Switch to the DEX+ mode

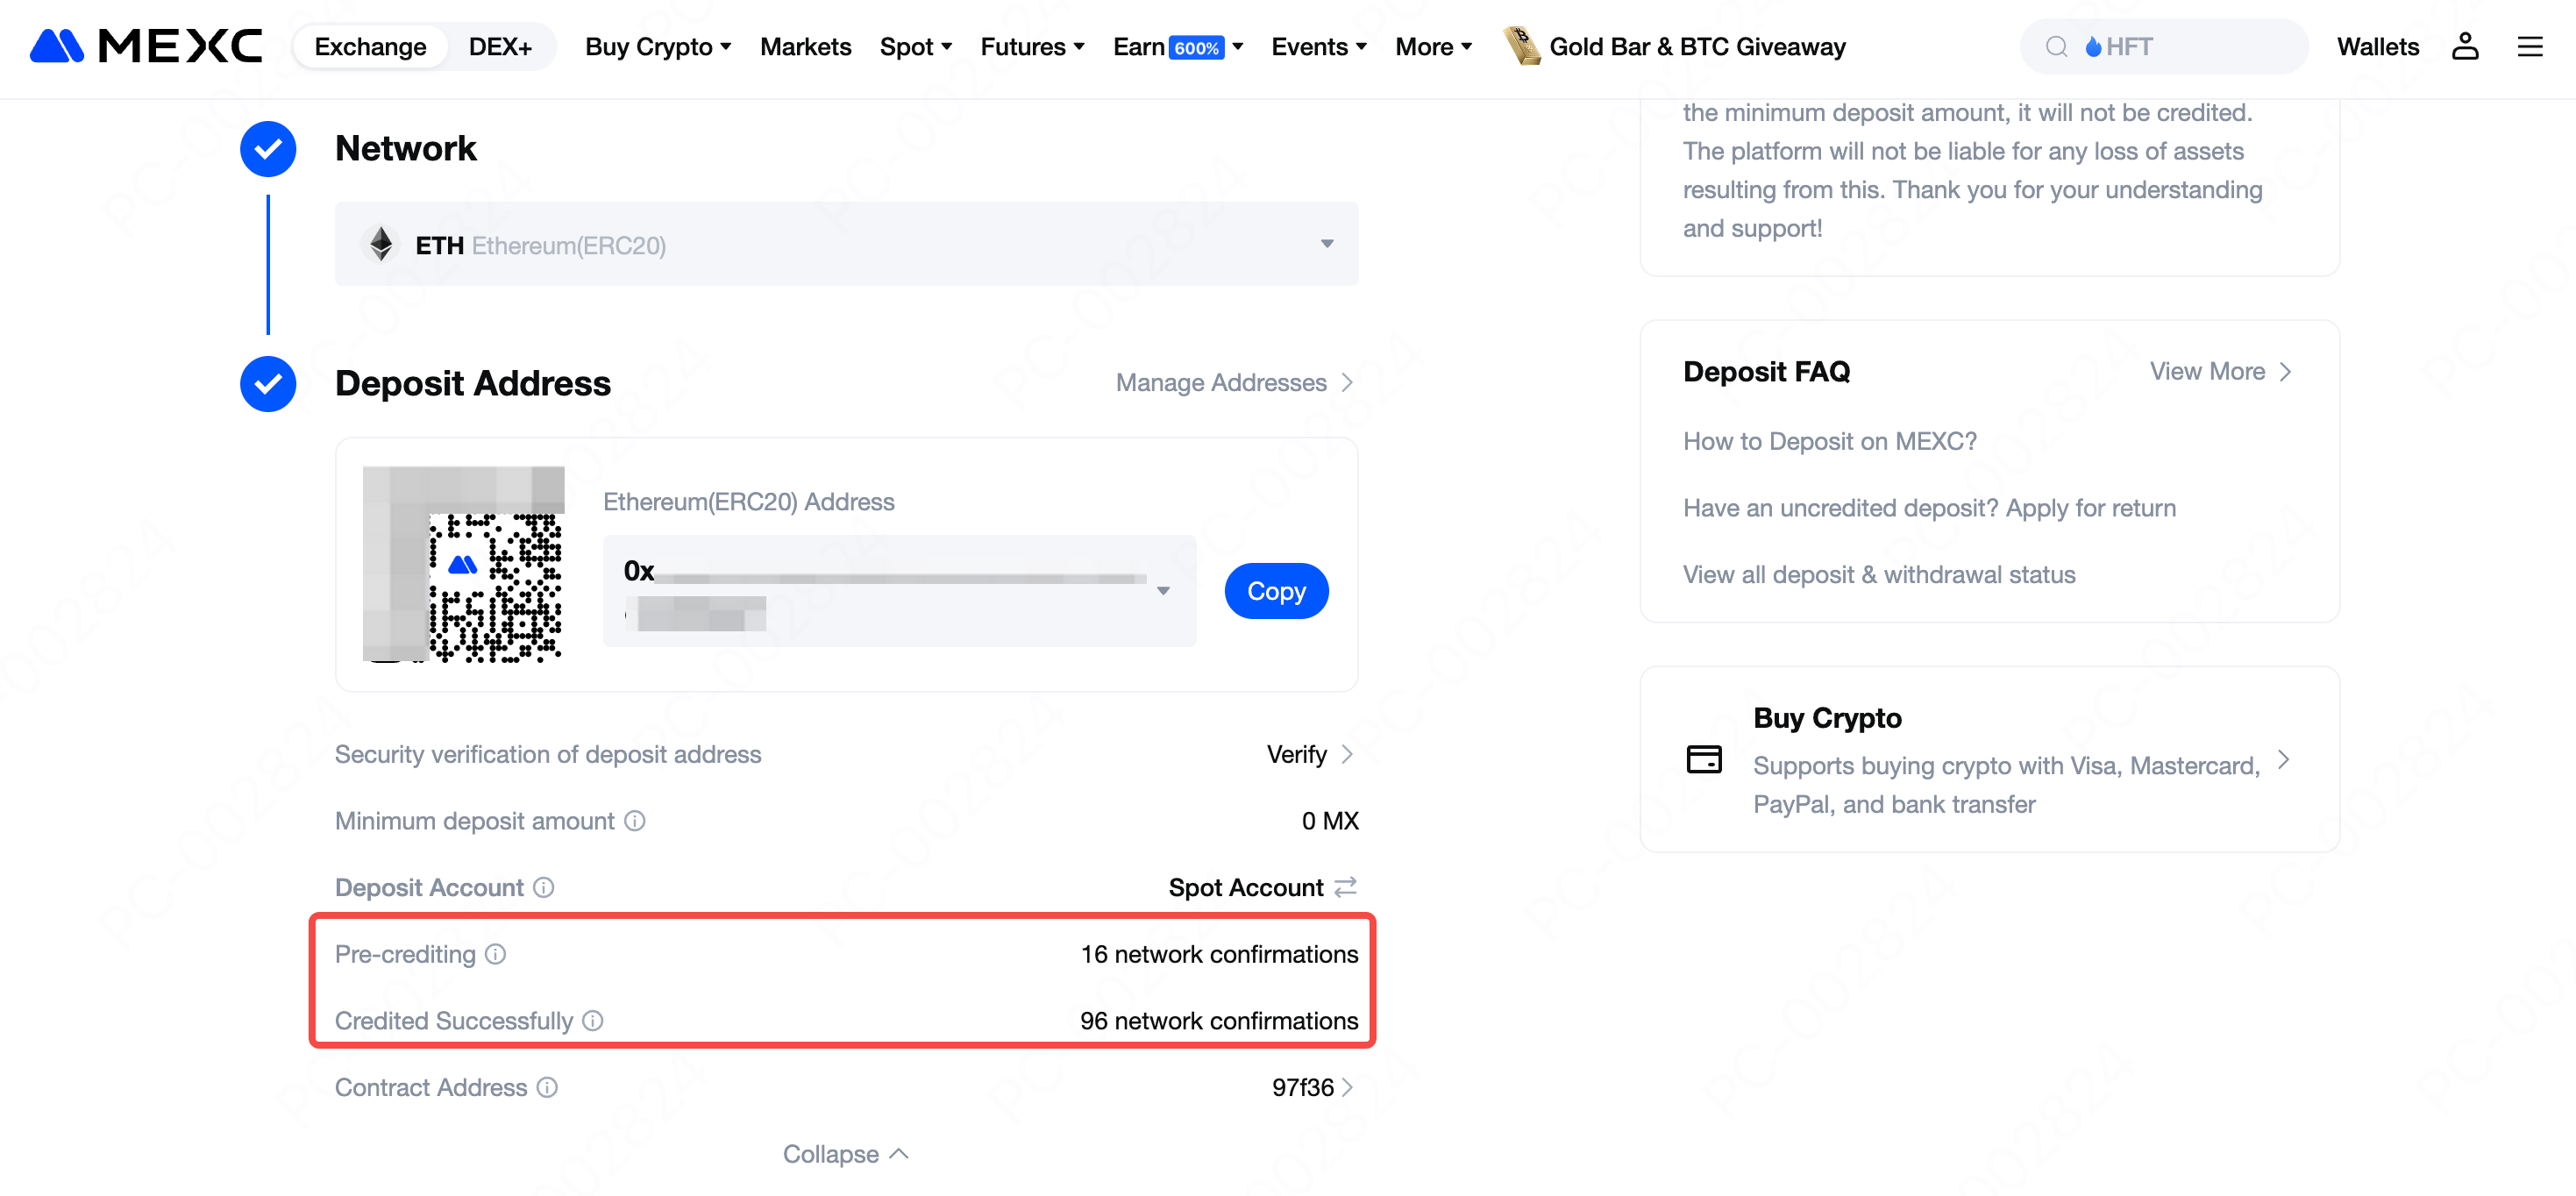pos(500,46)
